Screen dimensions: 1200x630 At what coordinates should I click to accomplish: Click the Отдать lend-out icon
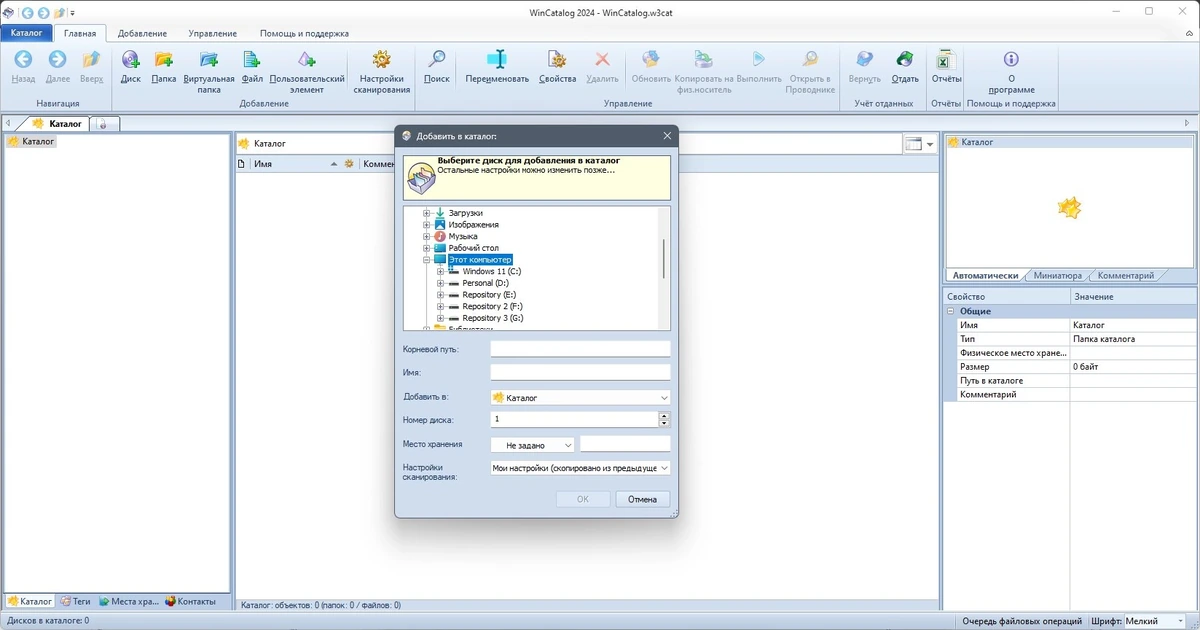[x=905, y=66]
